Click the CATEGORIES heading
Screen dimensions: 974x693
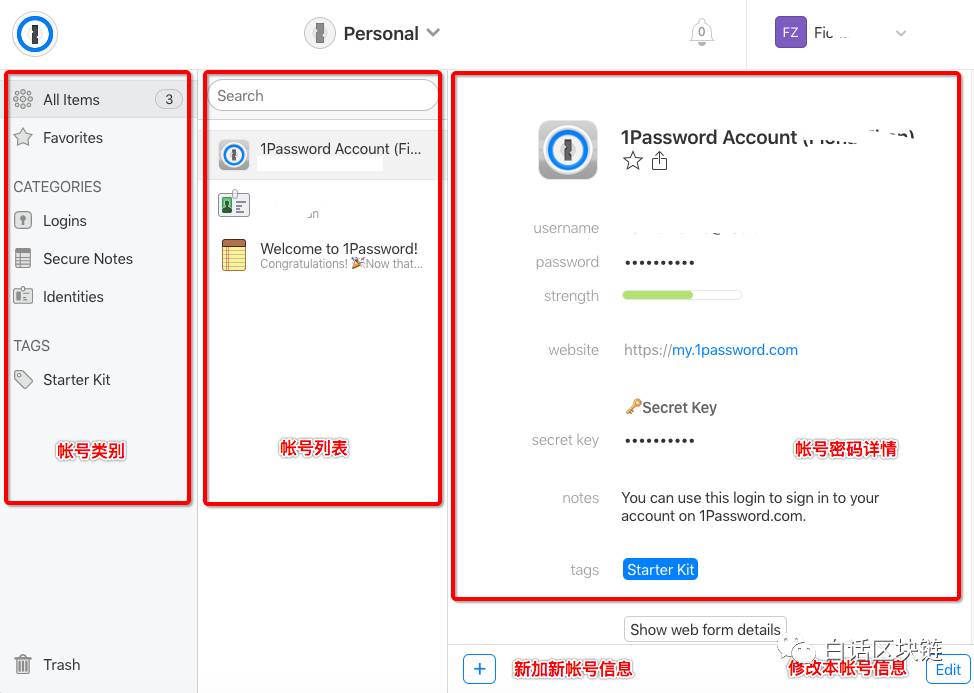(57, 187)
